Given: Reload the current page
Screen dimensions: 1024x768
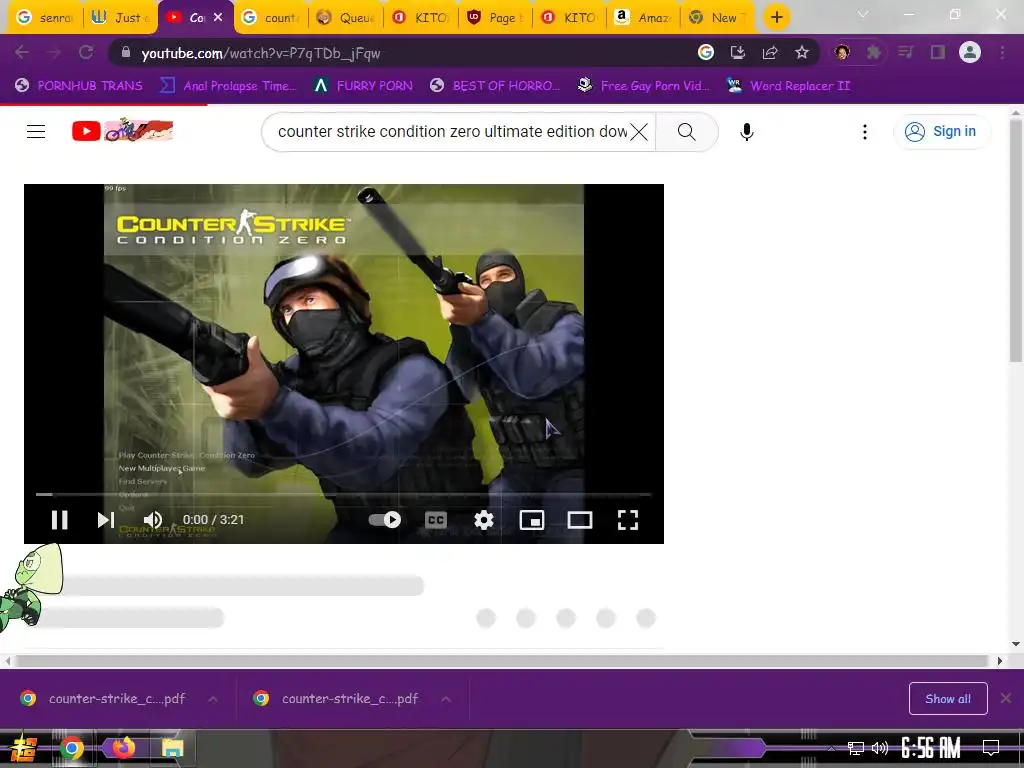Looking at the screenshot, I should pyautogui.click(x=86, y=53).
